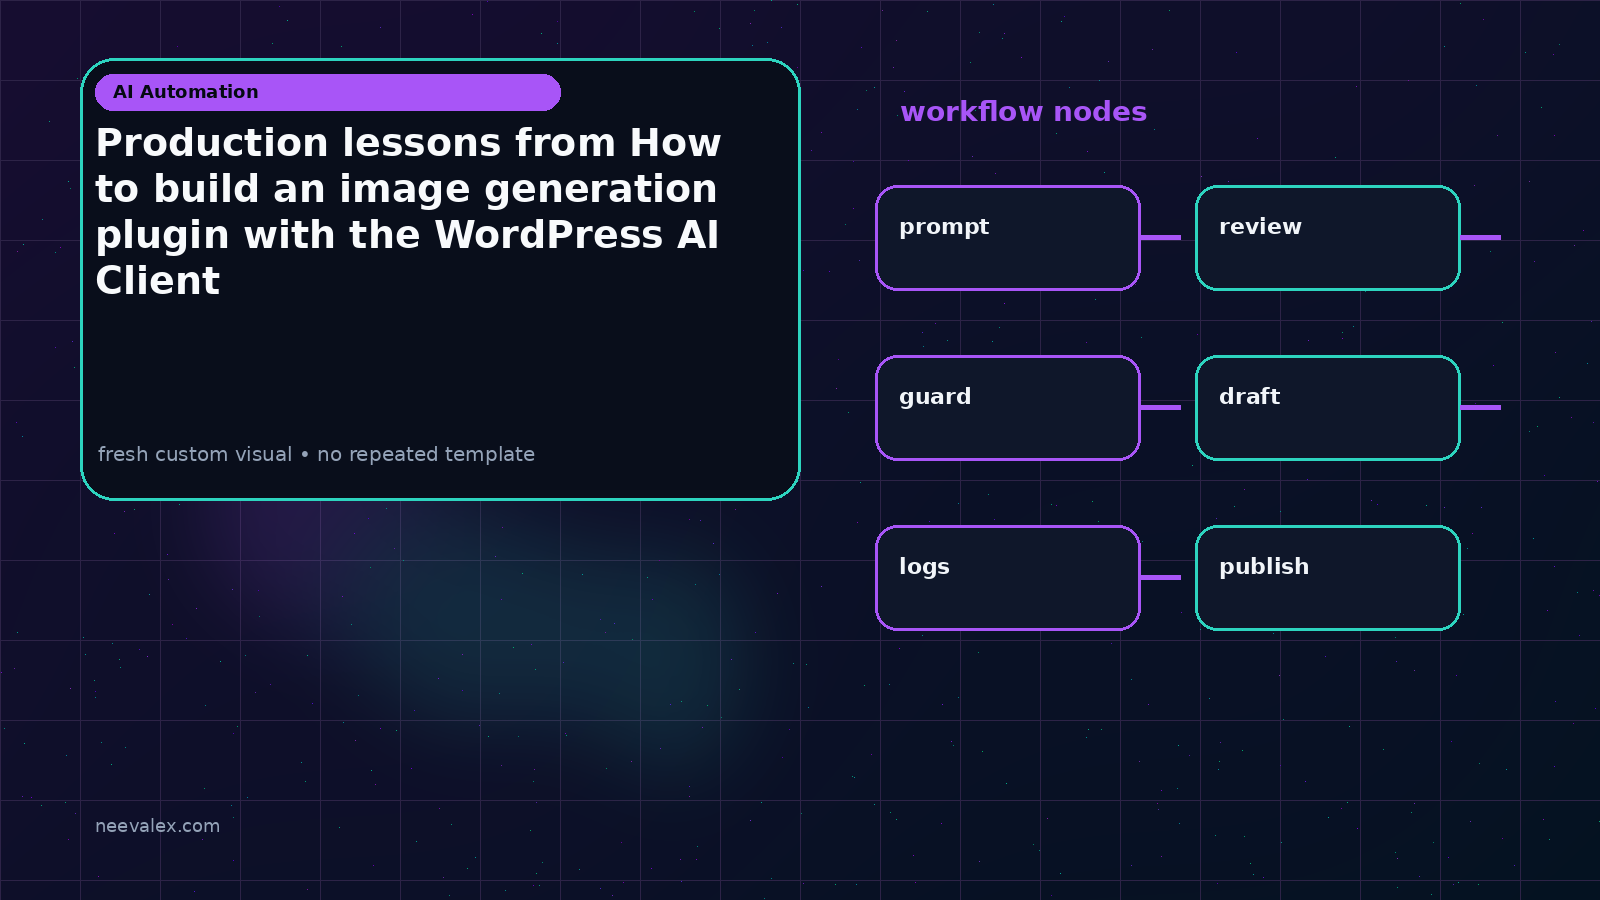The image size is (1600, 900).
Task: Click 'fresh custom visual' caption text
Action: coord(316,454)
